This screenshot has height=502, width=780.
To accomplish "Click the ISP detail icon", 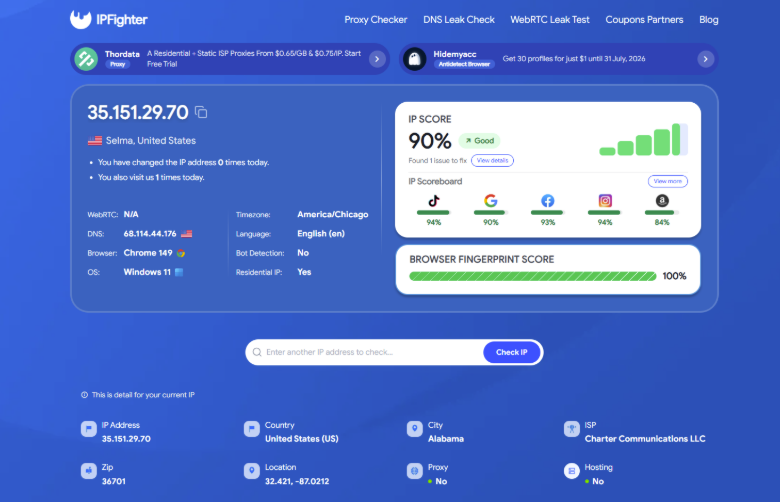I will (572, 429).
